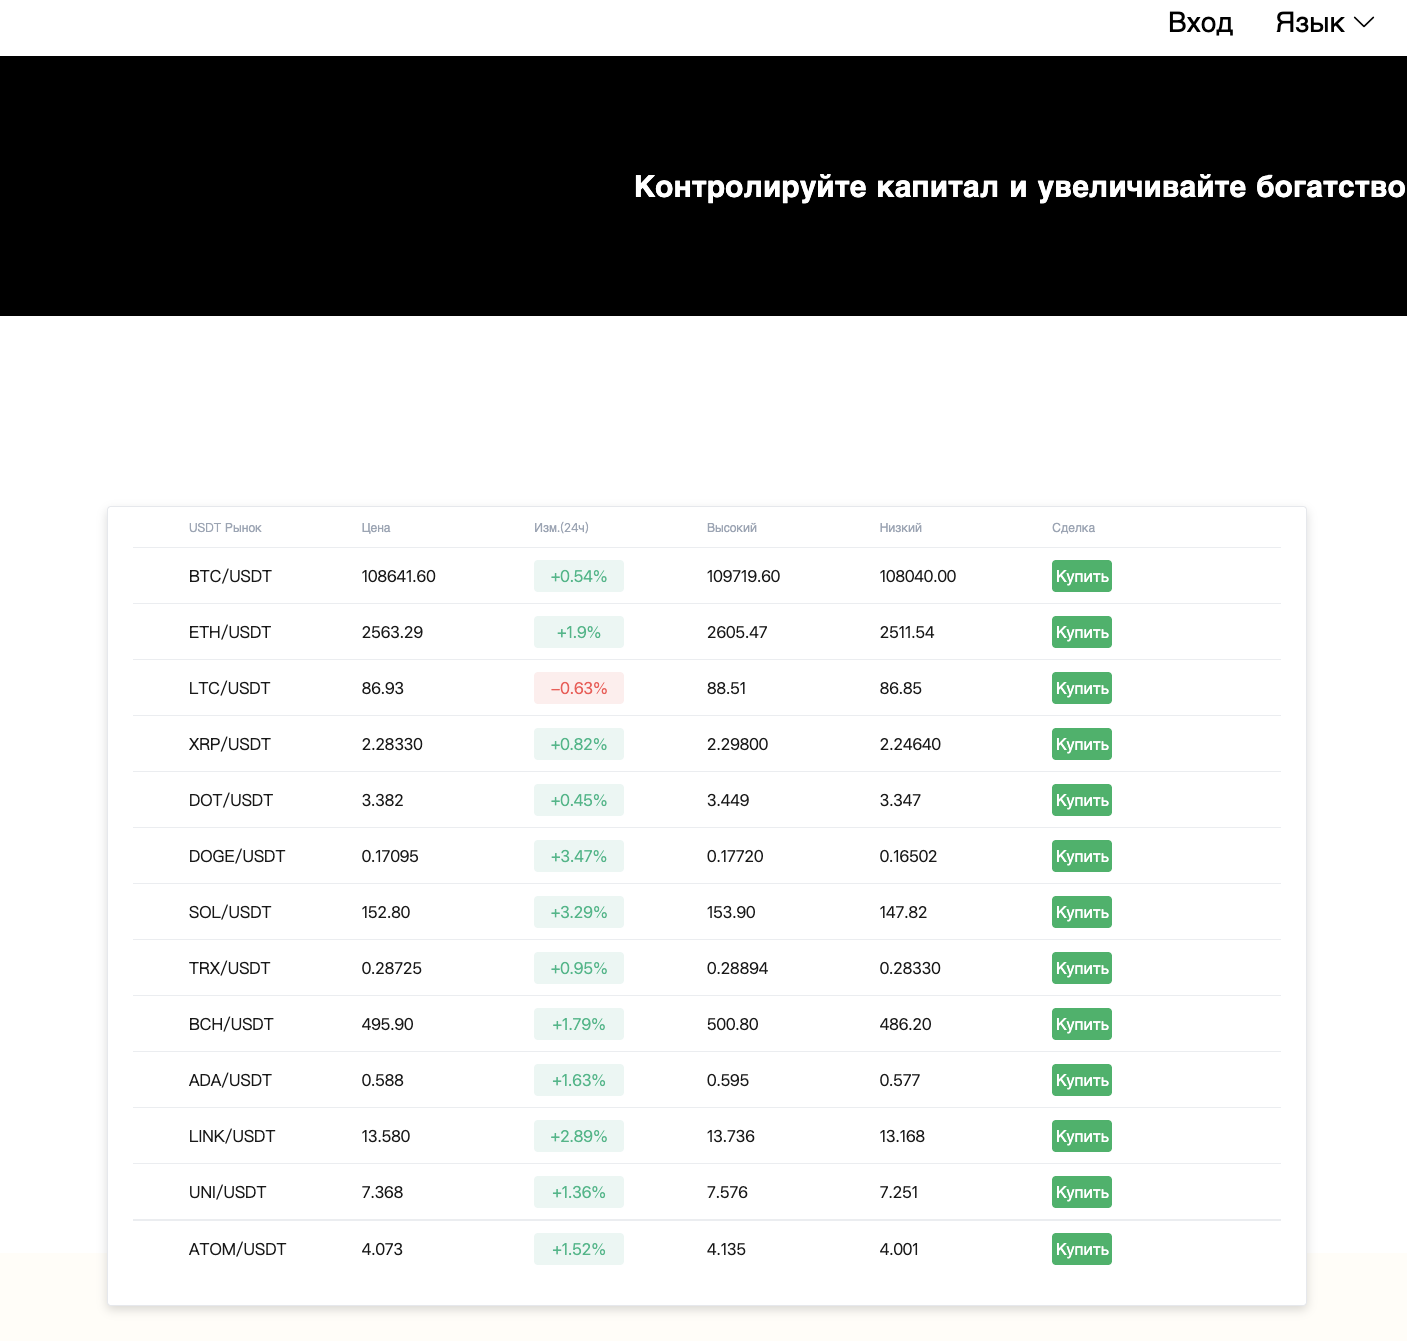Screen dimensions: 1407x1341
Task: Open the XRP/USDT pair name
Action: point(230,744)
